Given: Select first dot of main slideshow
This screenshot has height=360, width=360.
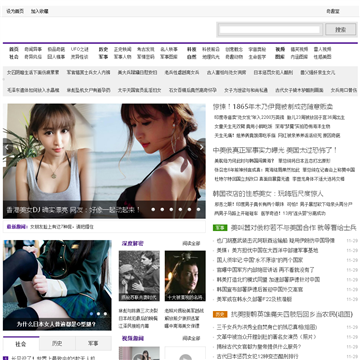Looking at the screenshot, I should [x=153, y=210].
